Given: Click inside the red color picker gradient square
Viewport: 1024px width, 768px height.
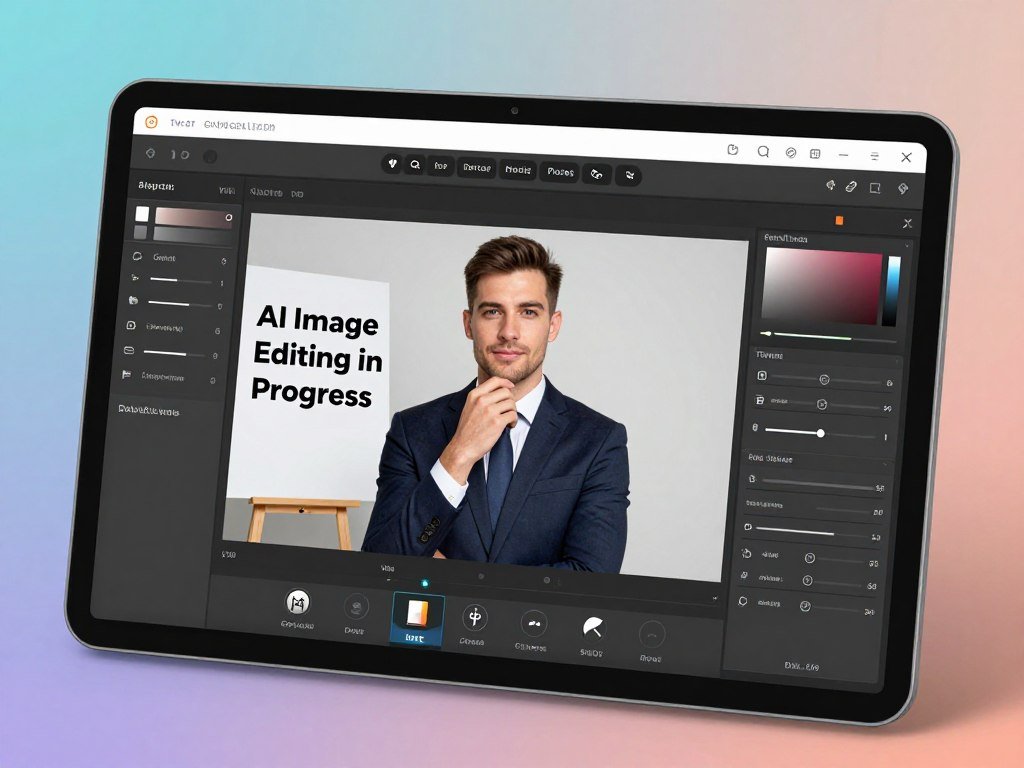Looking at the screenshot, I should tap(823, 286).
